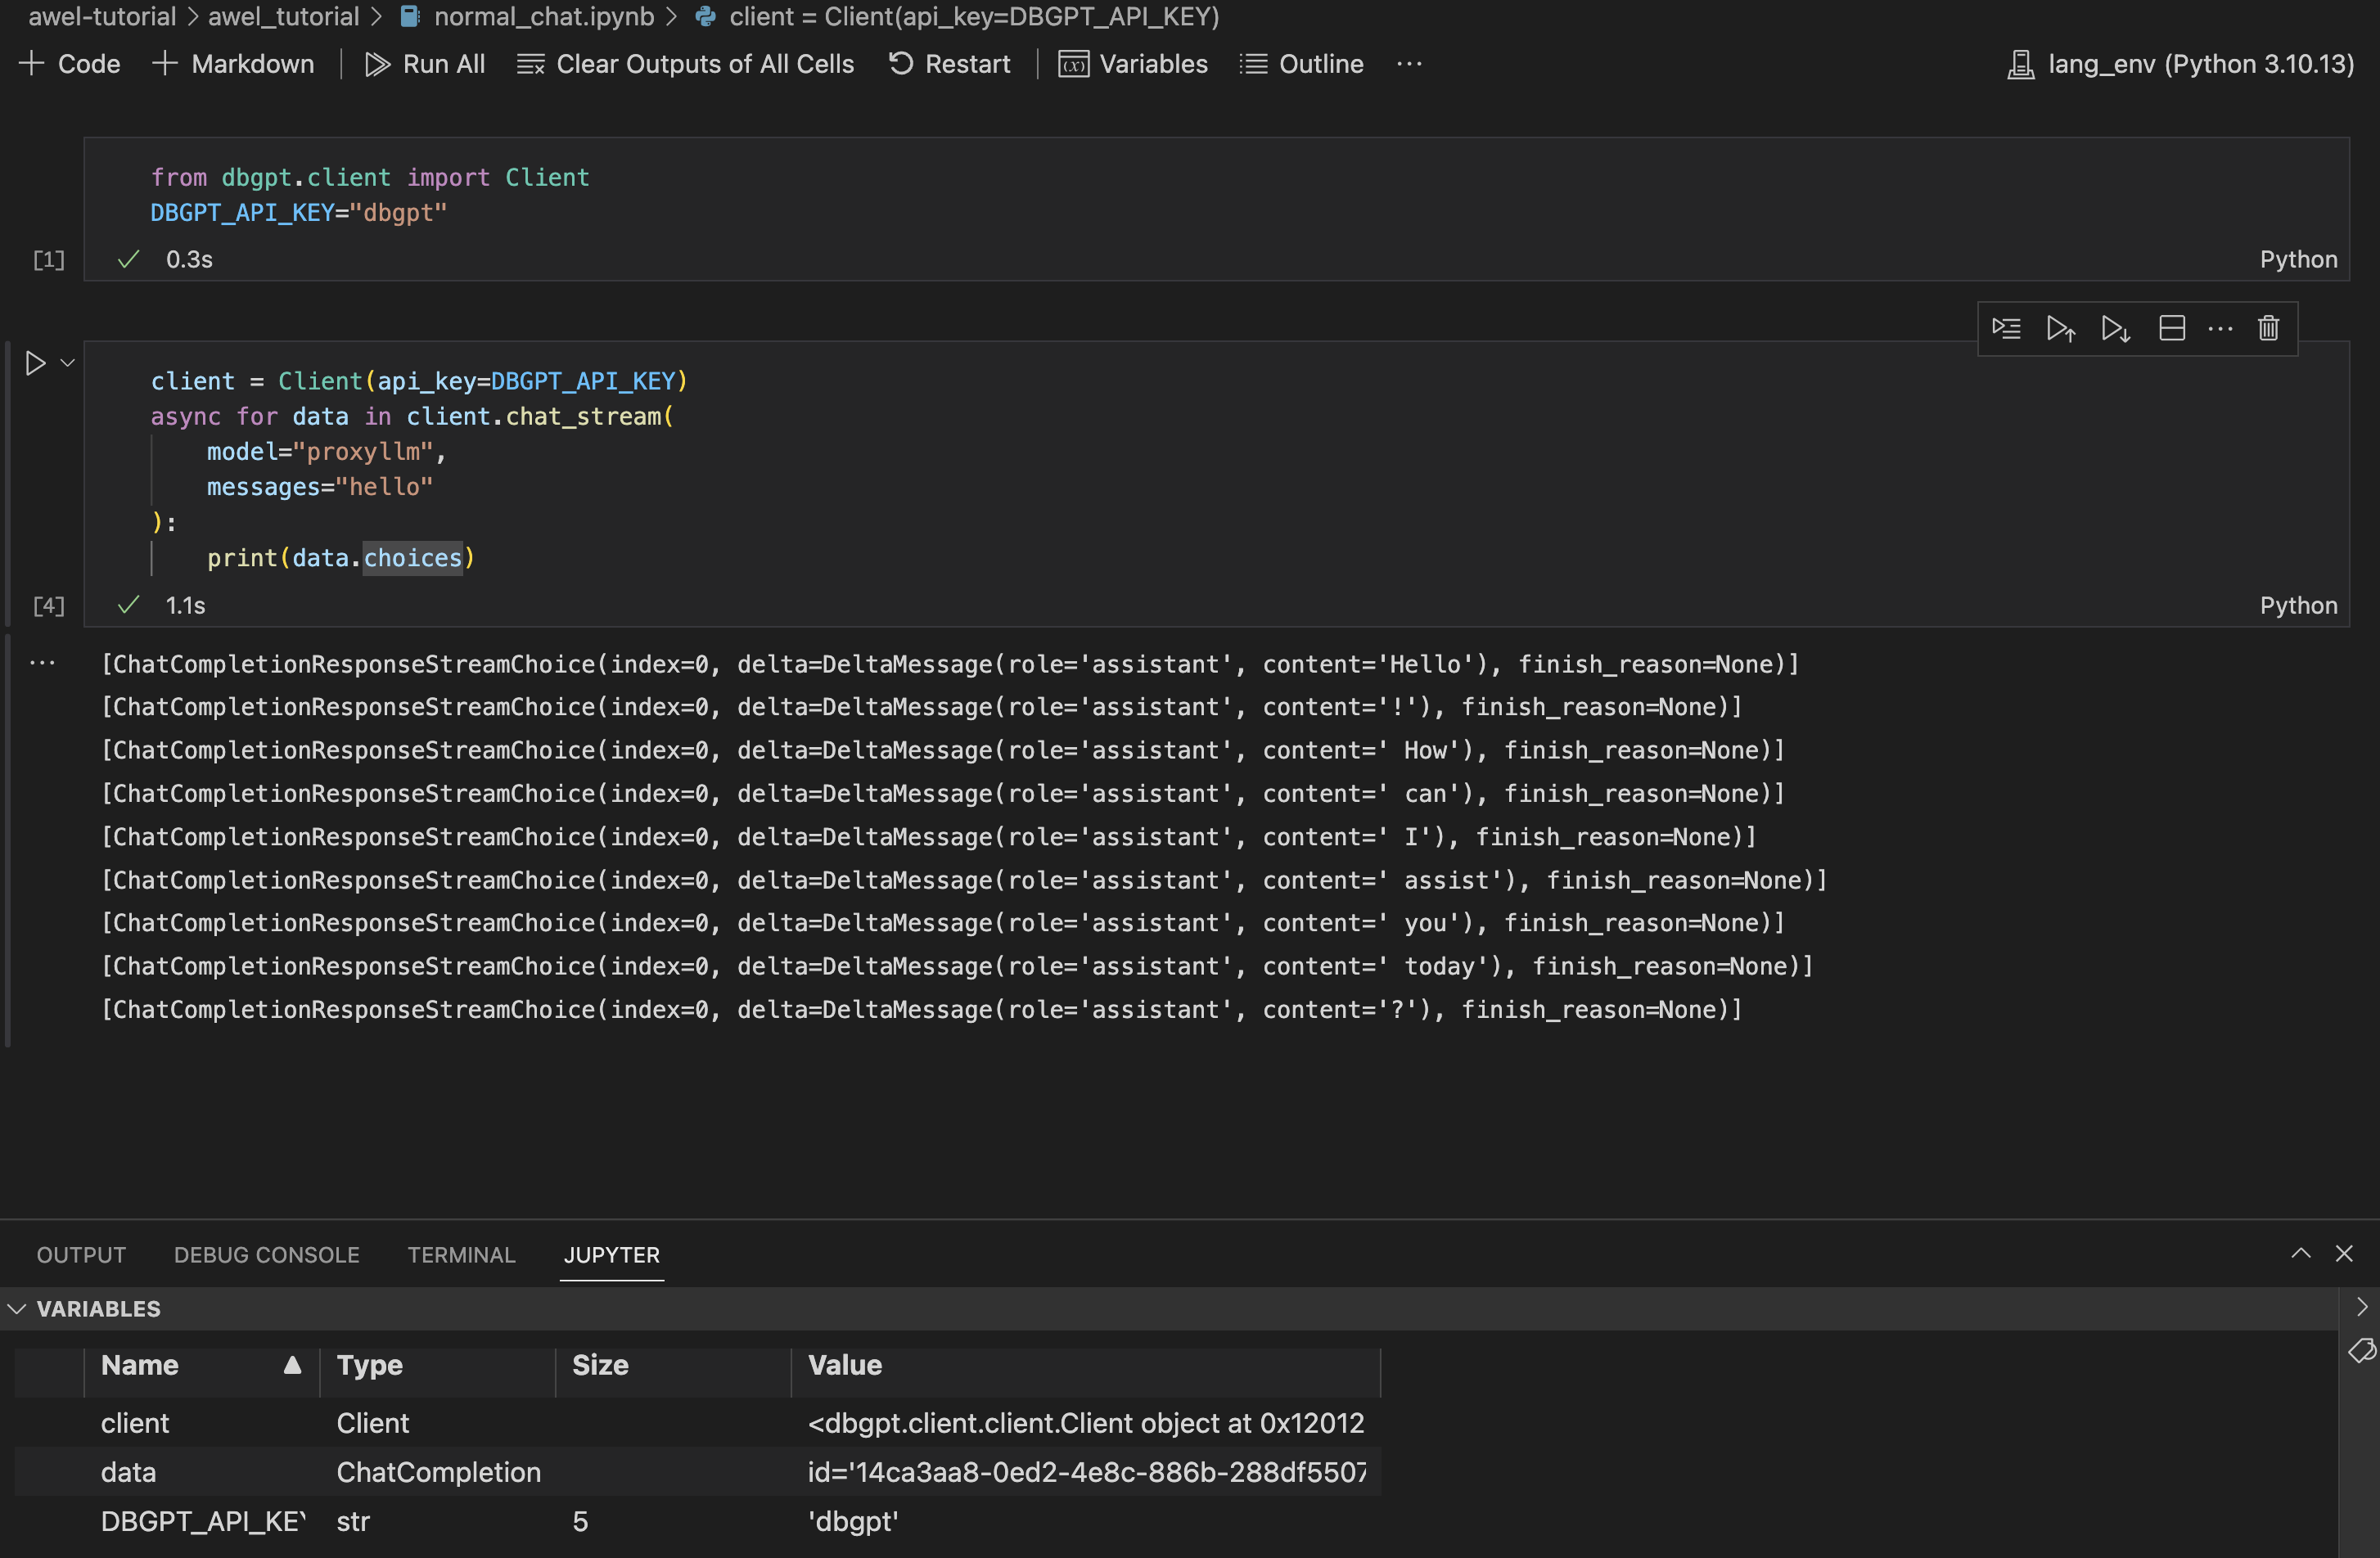The width and height of the screenshot is (2380, 1558).
Task: Click Run All in notebook toolbar
Action: click(425, 64)
